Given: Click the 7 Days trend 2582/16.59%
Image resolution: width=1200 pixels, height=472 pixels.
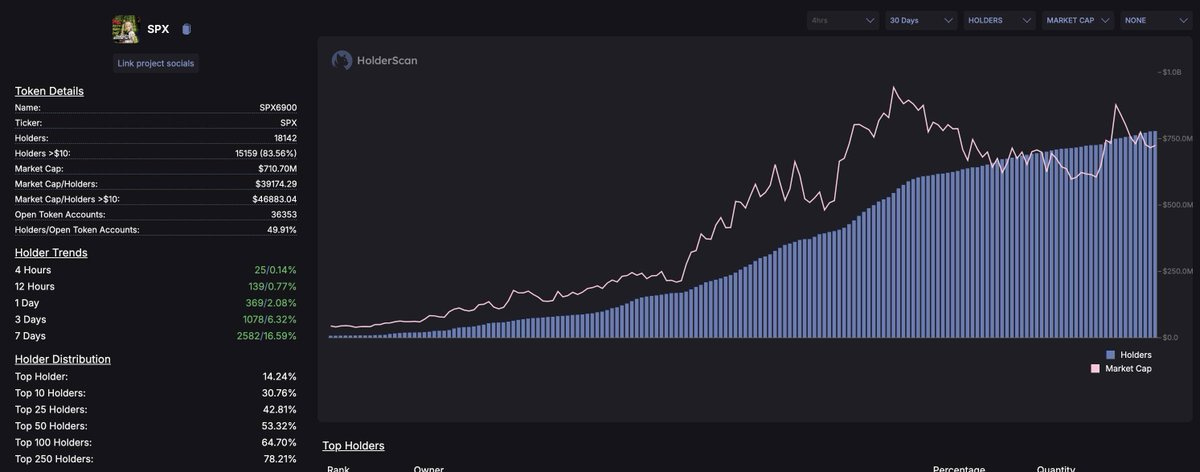Looking at the screenshot, I should pyautogui.click(x=267, y=336).
